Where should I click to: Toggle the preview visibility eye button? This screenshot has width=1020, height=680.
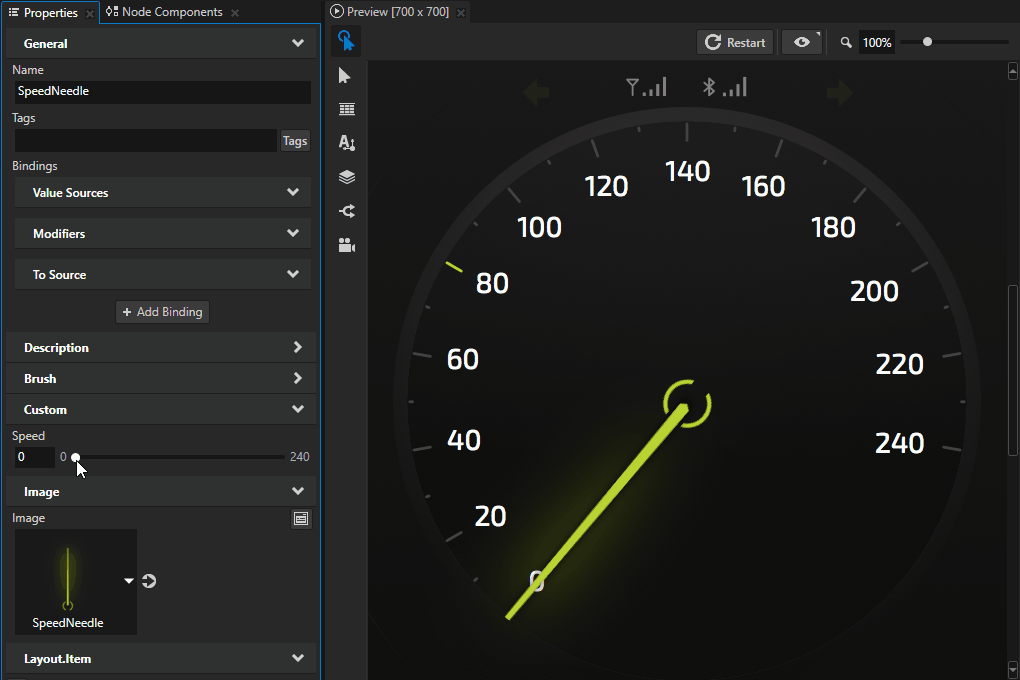pyautogui.click(x=802, y=42)
